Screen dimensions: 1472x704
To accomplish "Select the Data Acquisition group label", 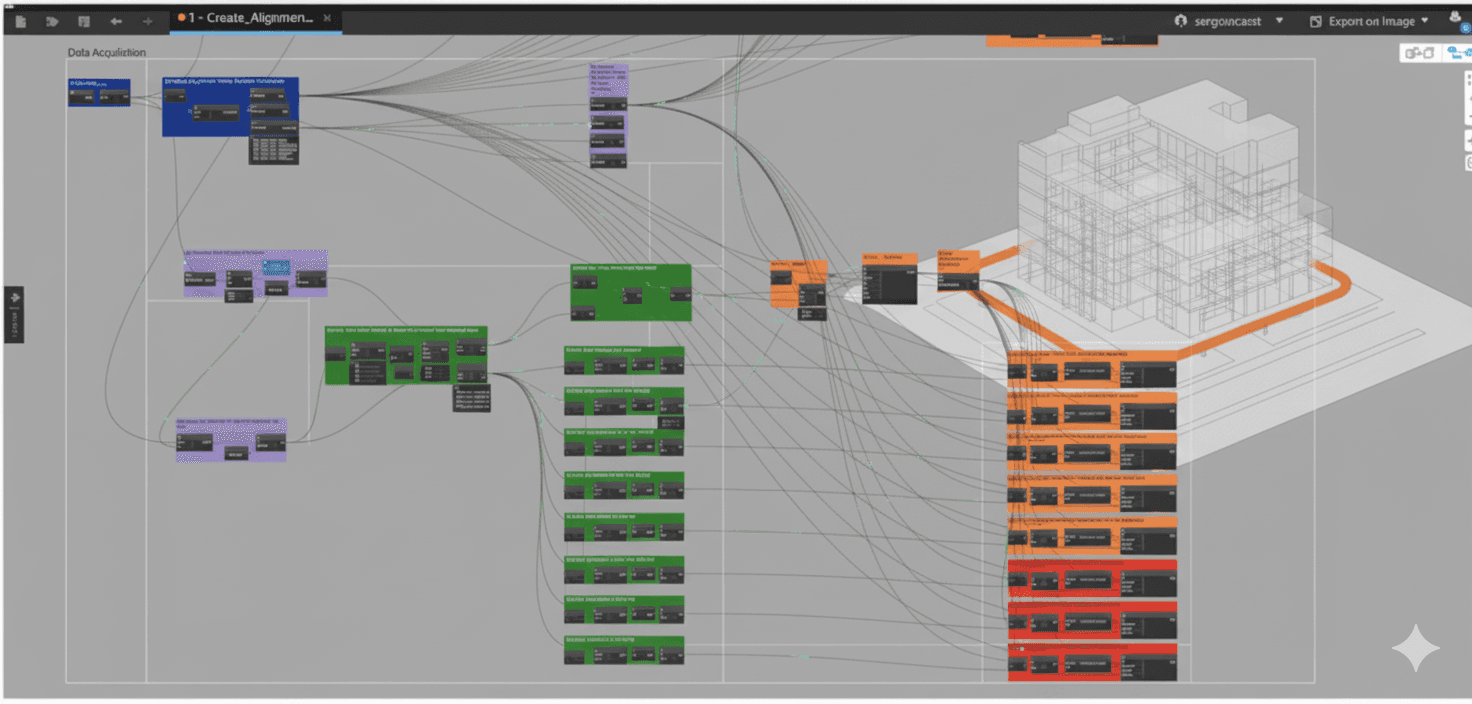I will coord(105,52).
